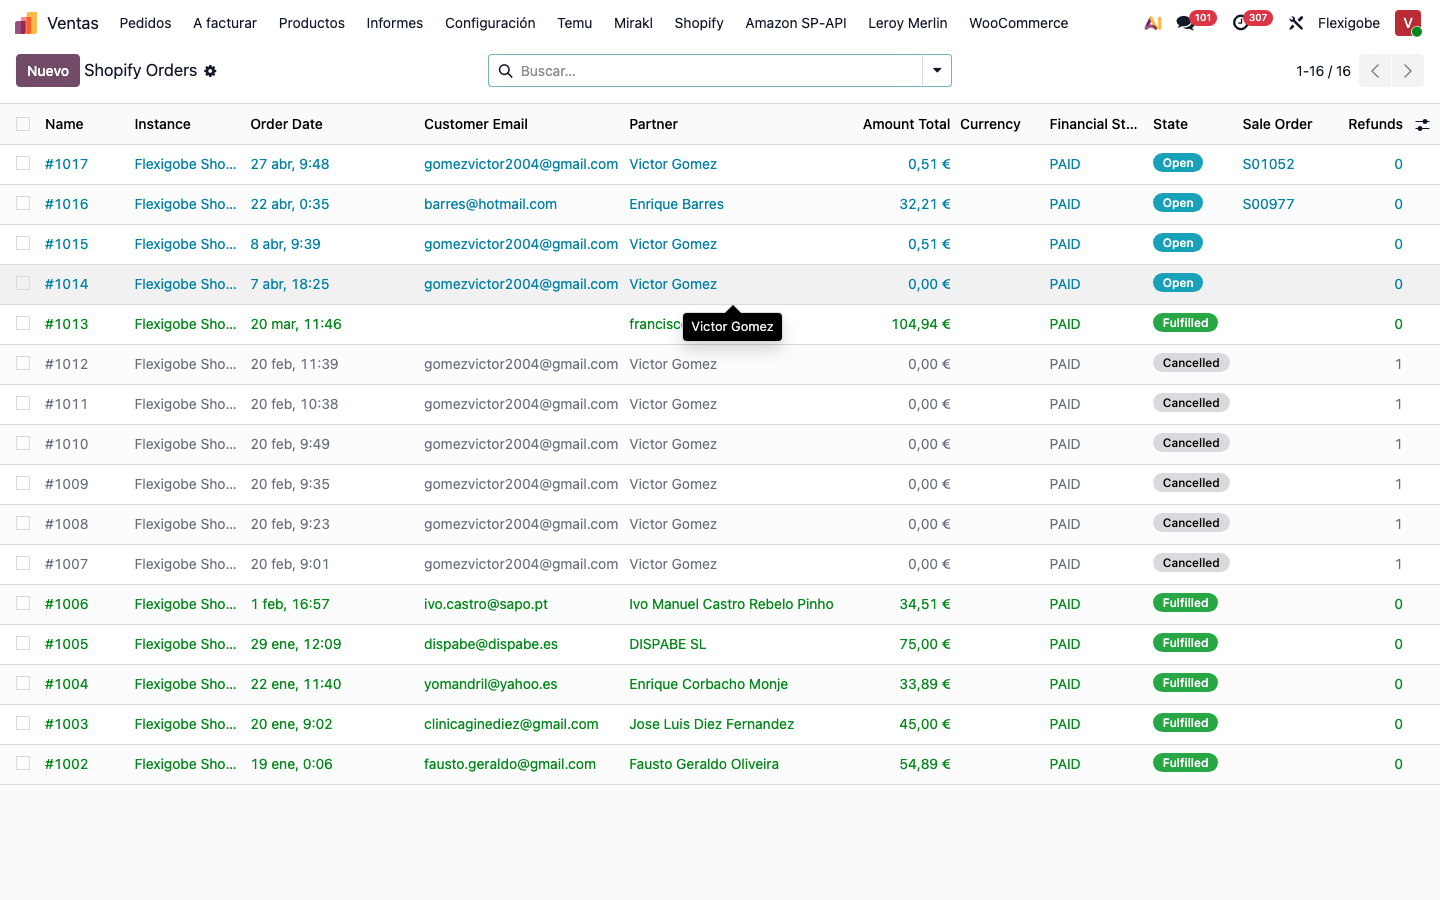The width and height of the screenshot is (1440, 900).
Task: Click partner Ivo Manuel Castro Rebelo Pinho
Action: (731, 604)
